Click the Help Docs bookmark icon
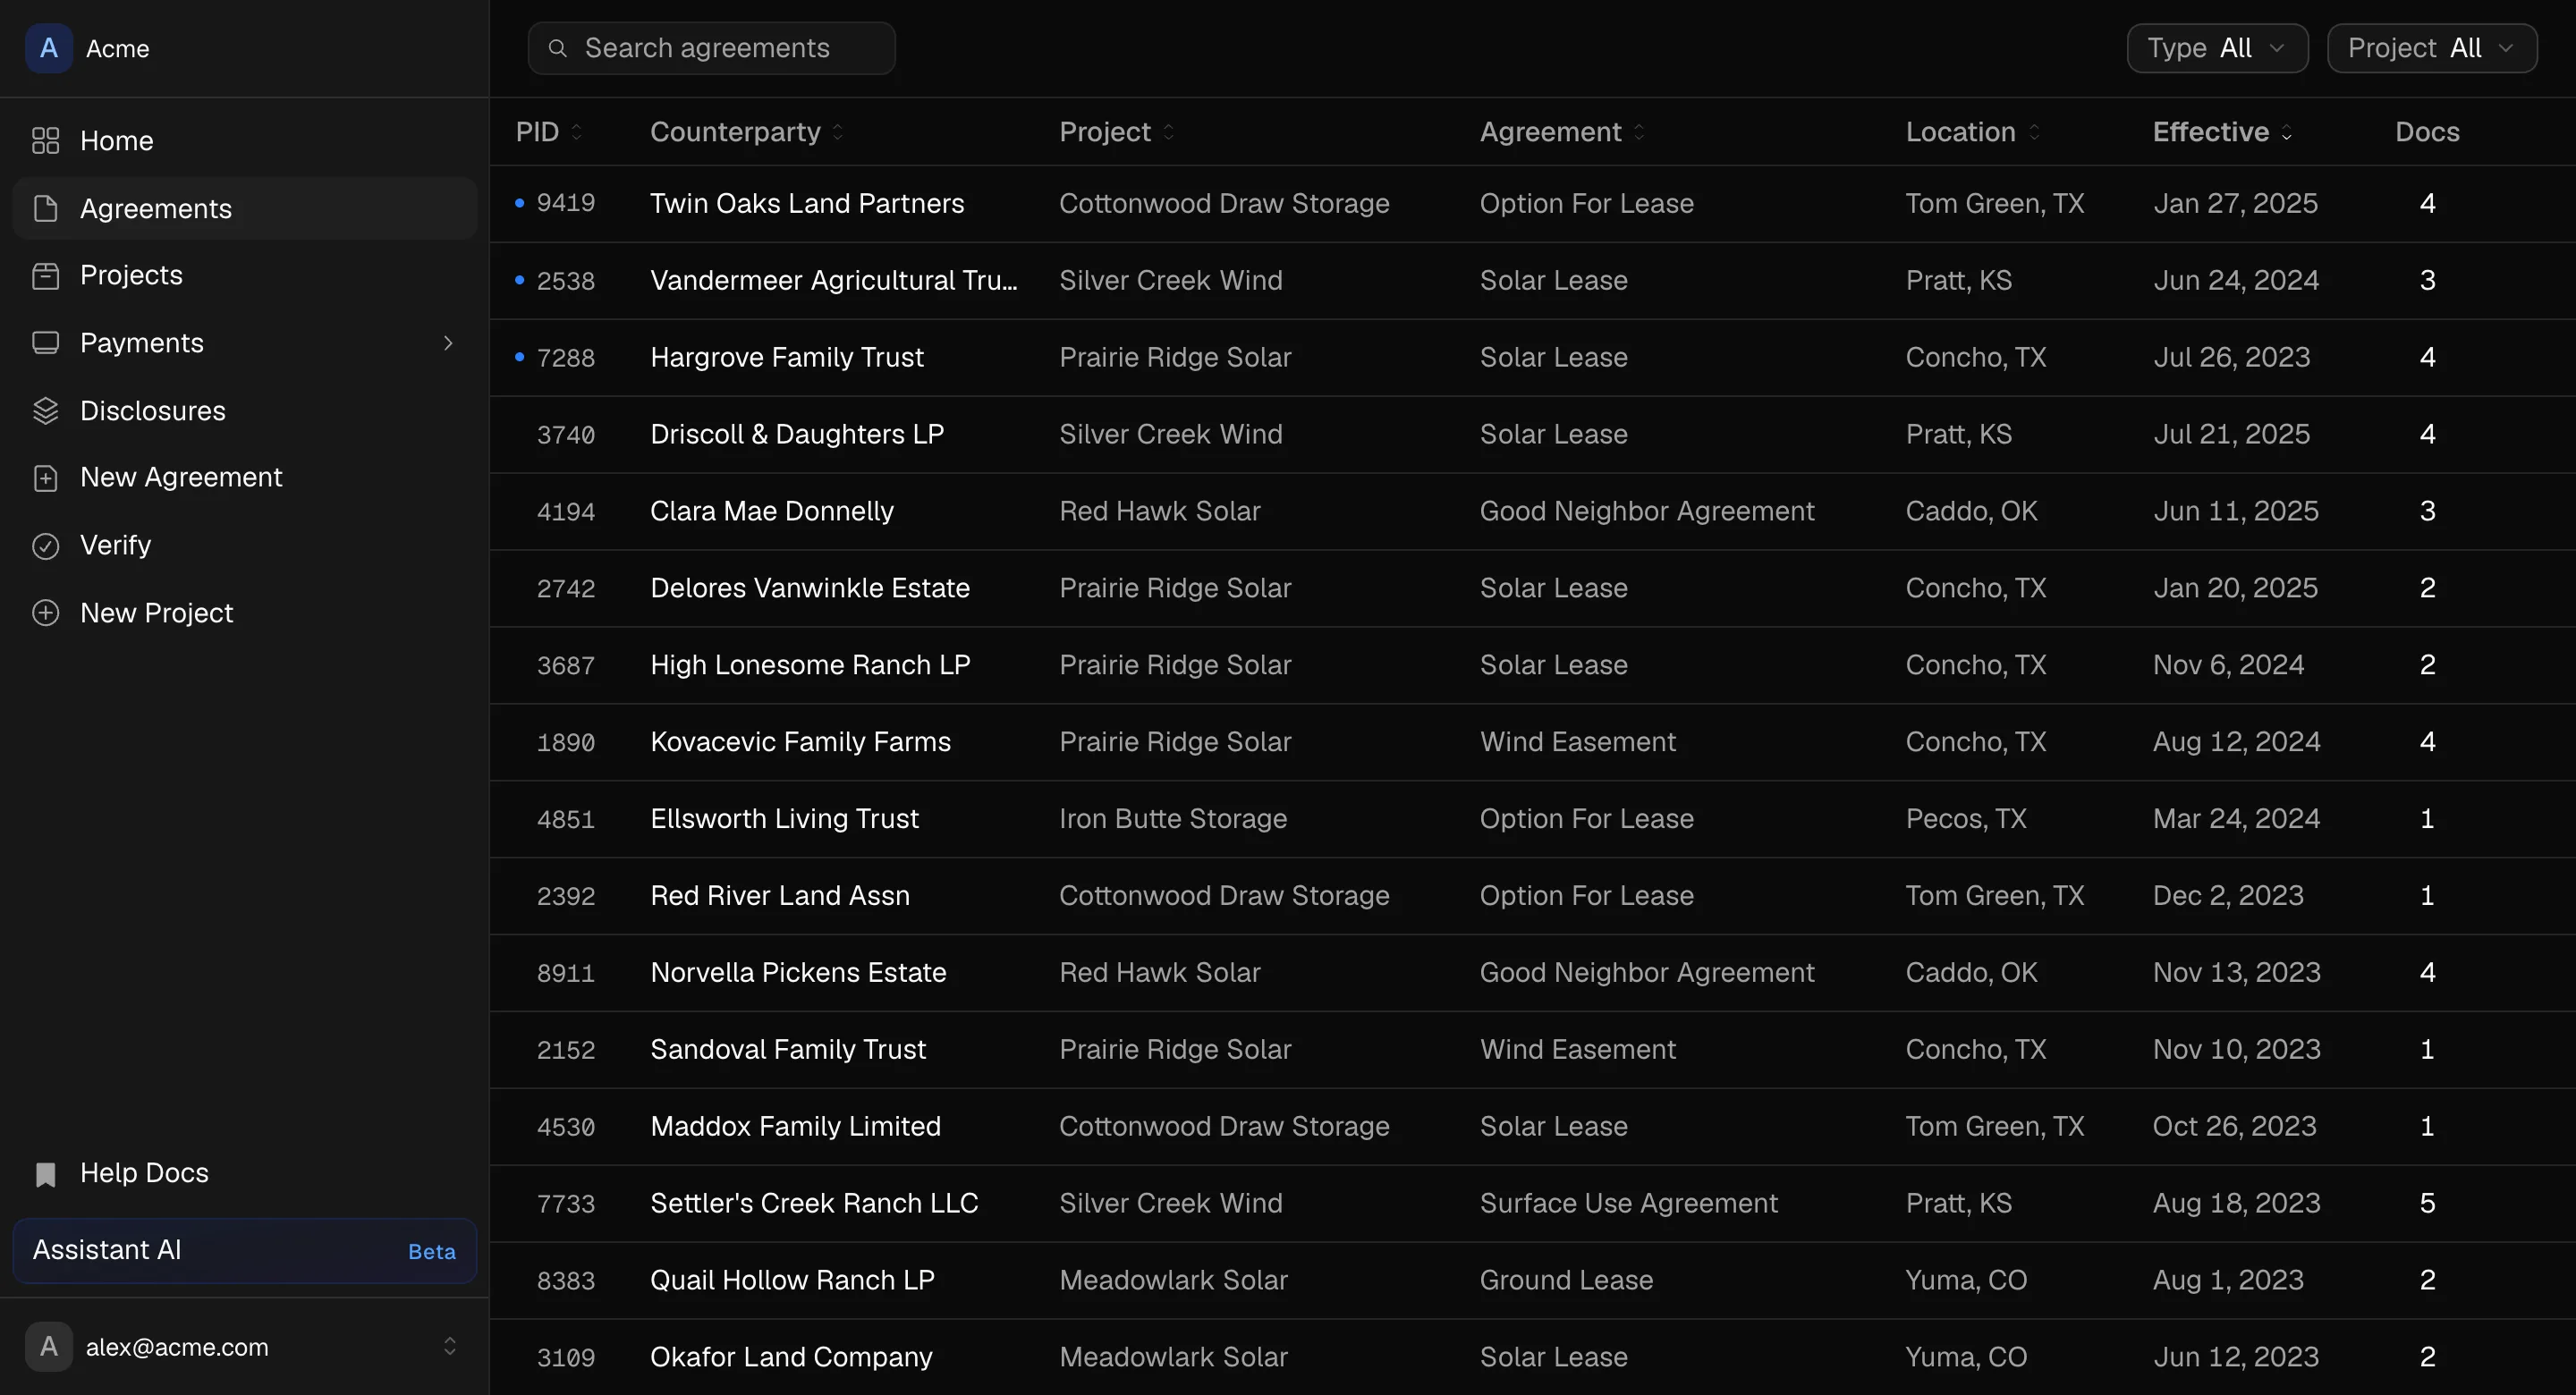 coord(46,1174)
